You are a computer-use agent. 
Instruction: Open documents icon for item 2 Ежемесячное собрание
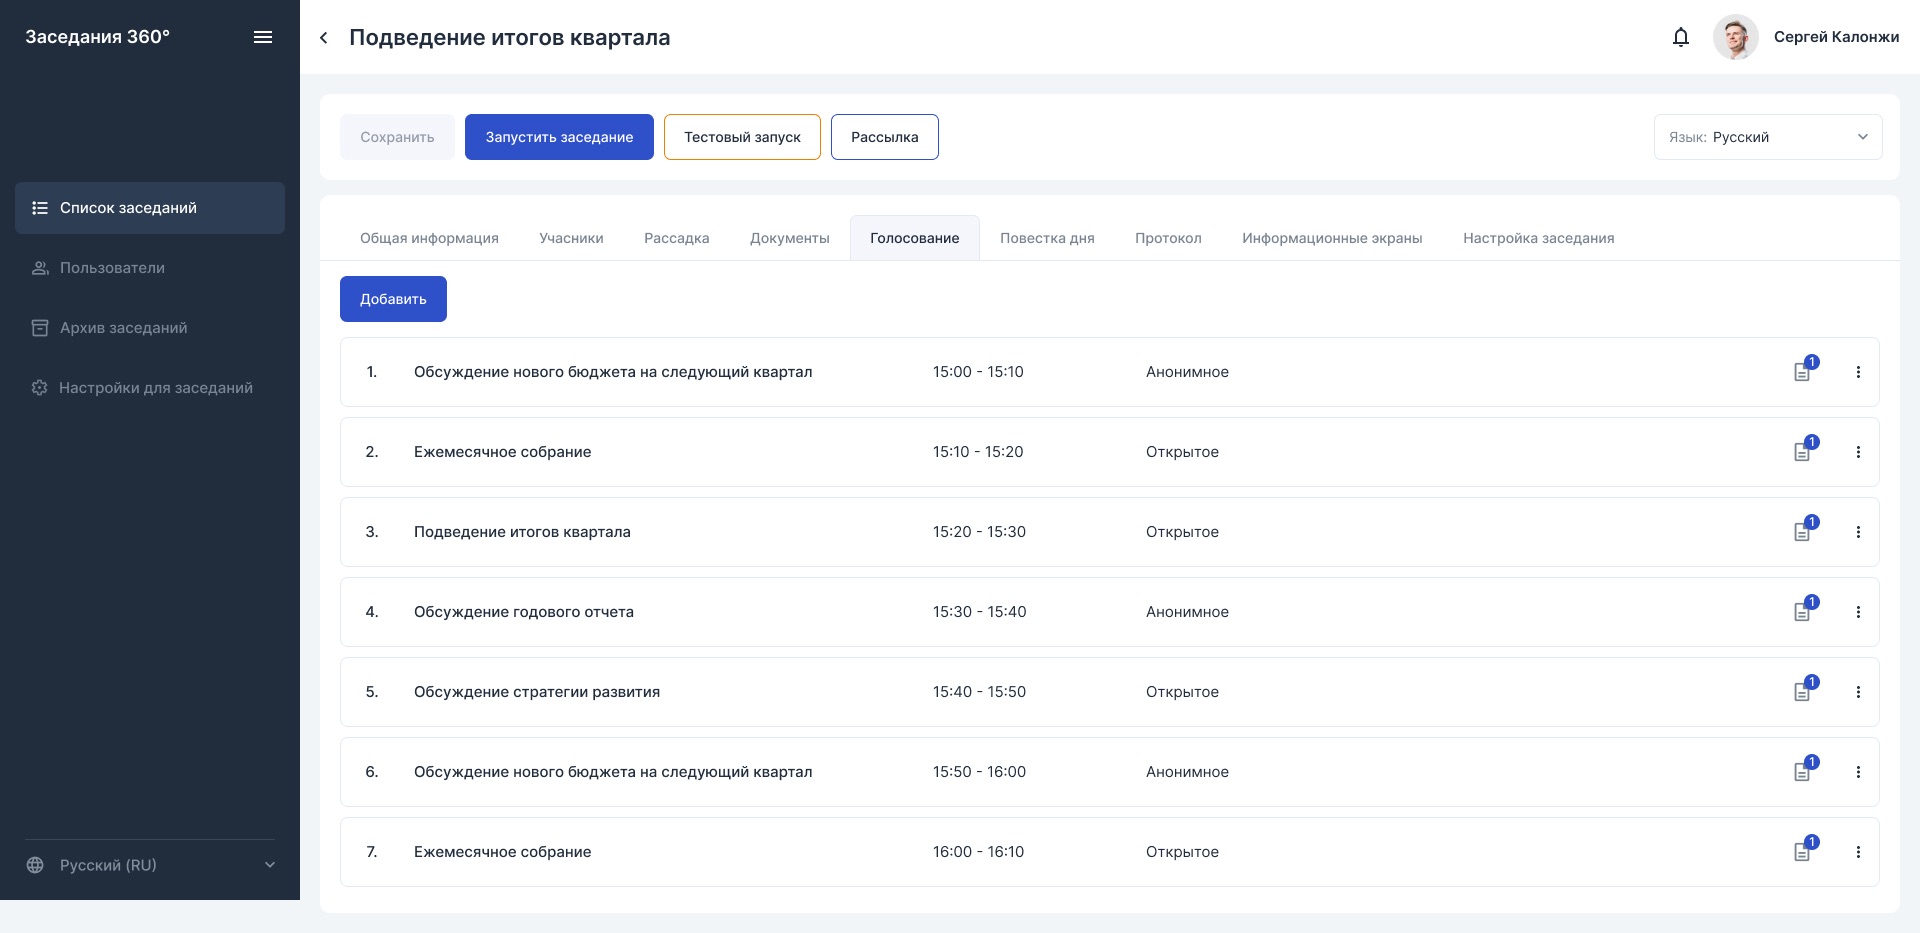[1803, 451]
